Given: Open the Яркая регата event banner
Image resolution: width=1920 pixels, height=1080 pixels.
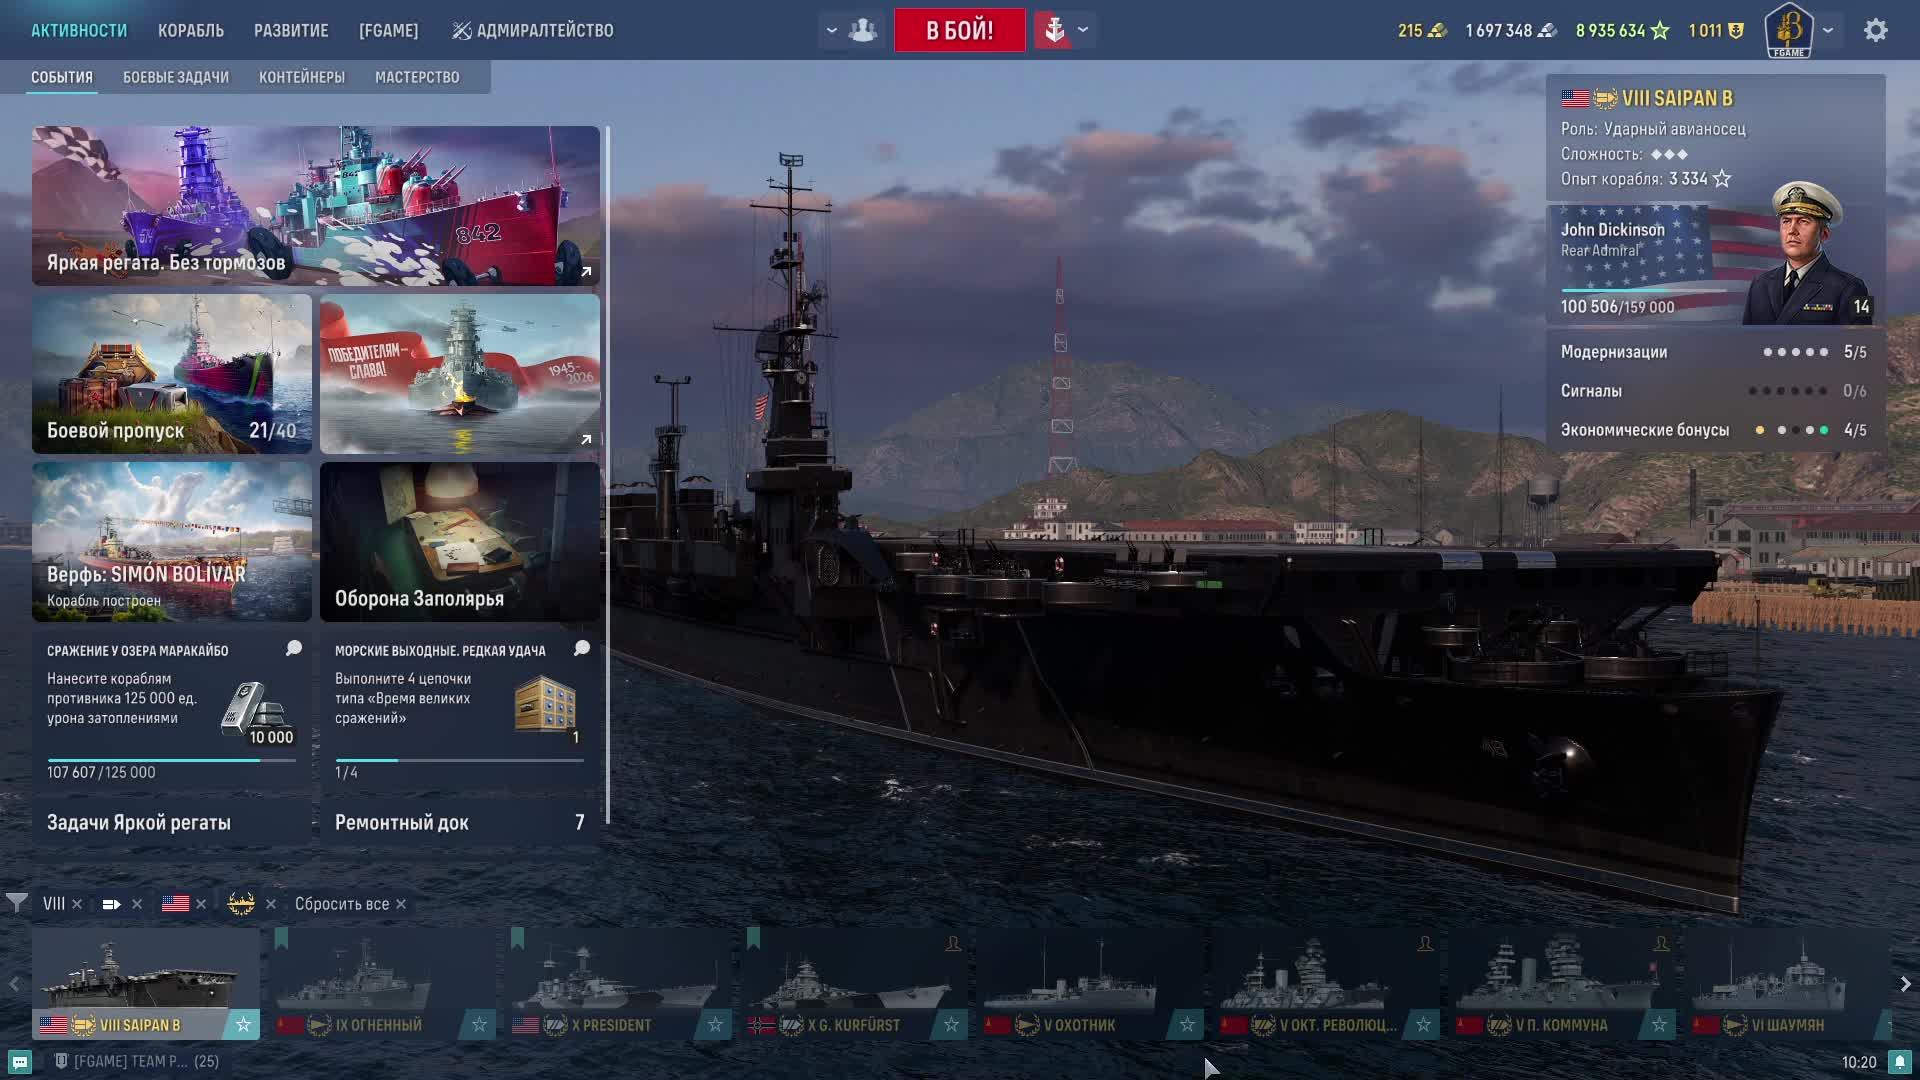Looking at the screenshot, I should [x=316, y=206].
